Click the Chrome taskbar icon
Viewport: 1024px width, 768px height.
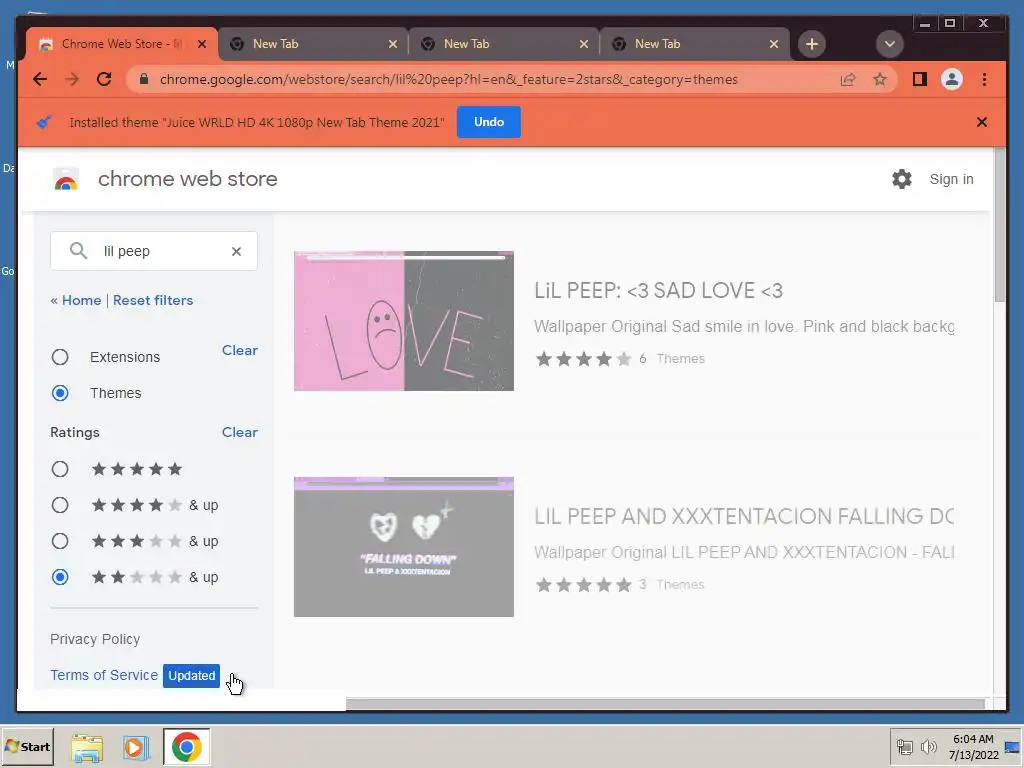point(187,747)
